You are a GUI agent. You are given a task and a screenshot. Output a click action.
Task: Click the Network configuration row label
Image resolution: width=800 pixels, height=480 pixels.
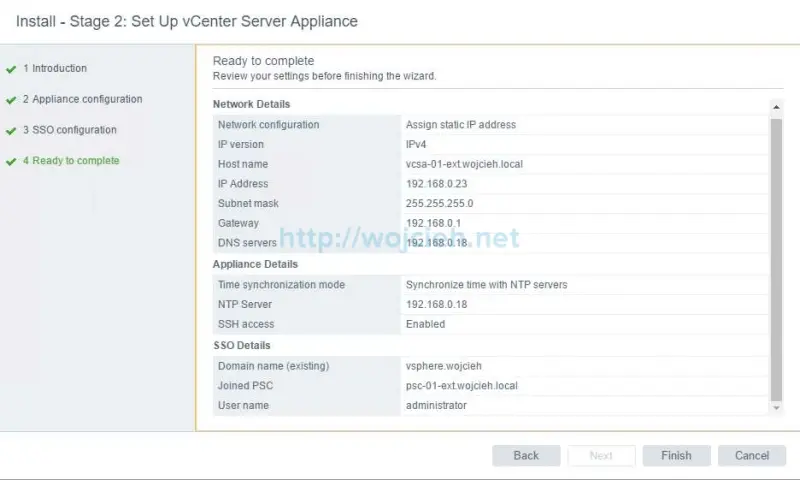click(x=268, y=125)
